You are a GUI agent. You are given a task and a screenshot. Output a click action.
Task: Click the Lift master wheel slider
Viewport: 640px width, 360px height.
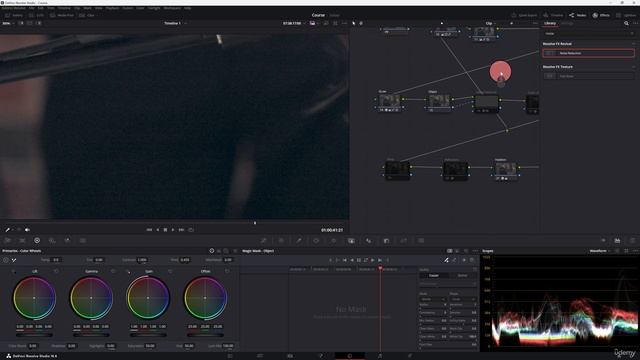click(34, 335)
